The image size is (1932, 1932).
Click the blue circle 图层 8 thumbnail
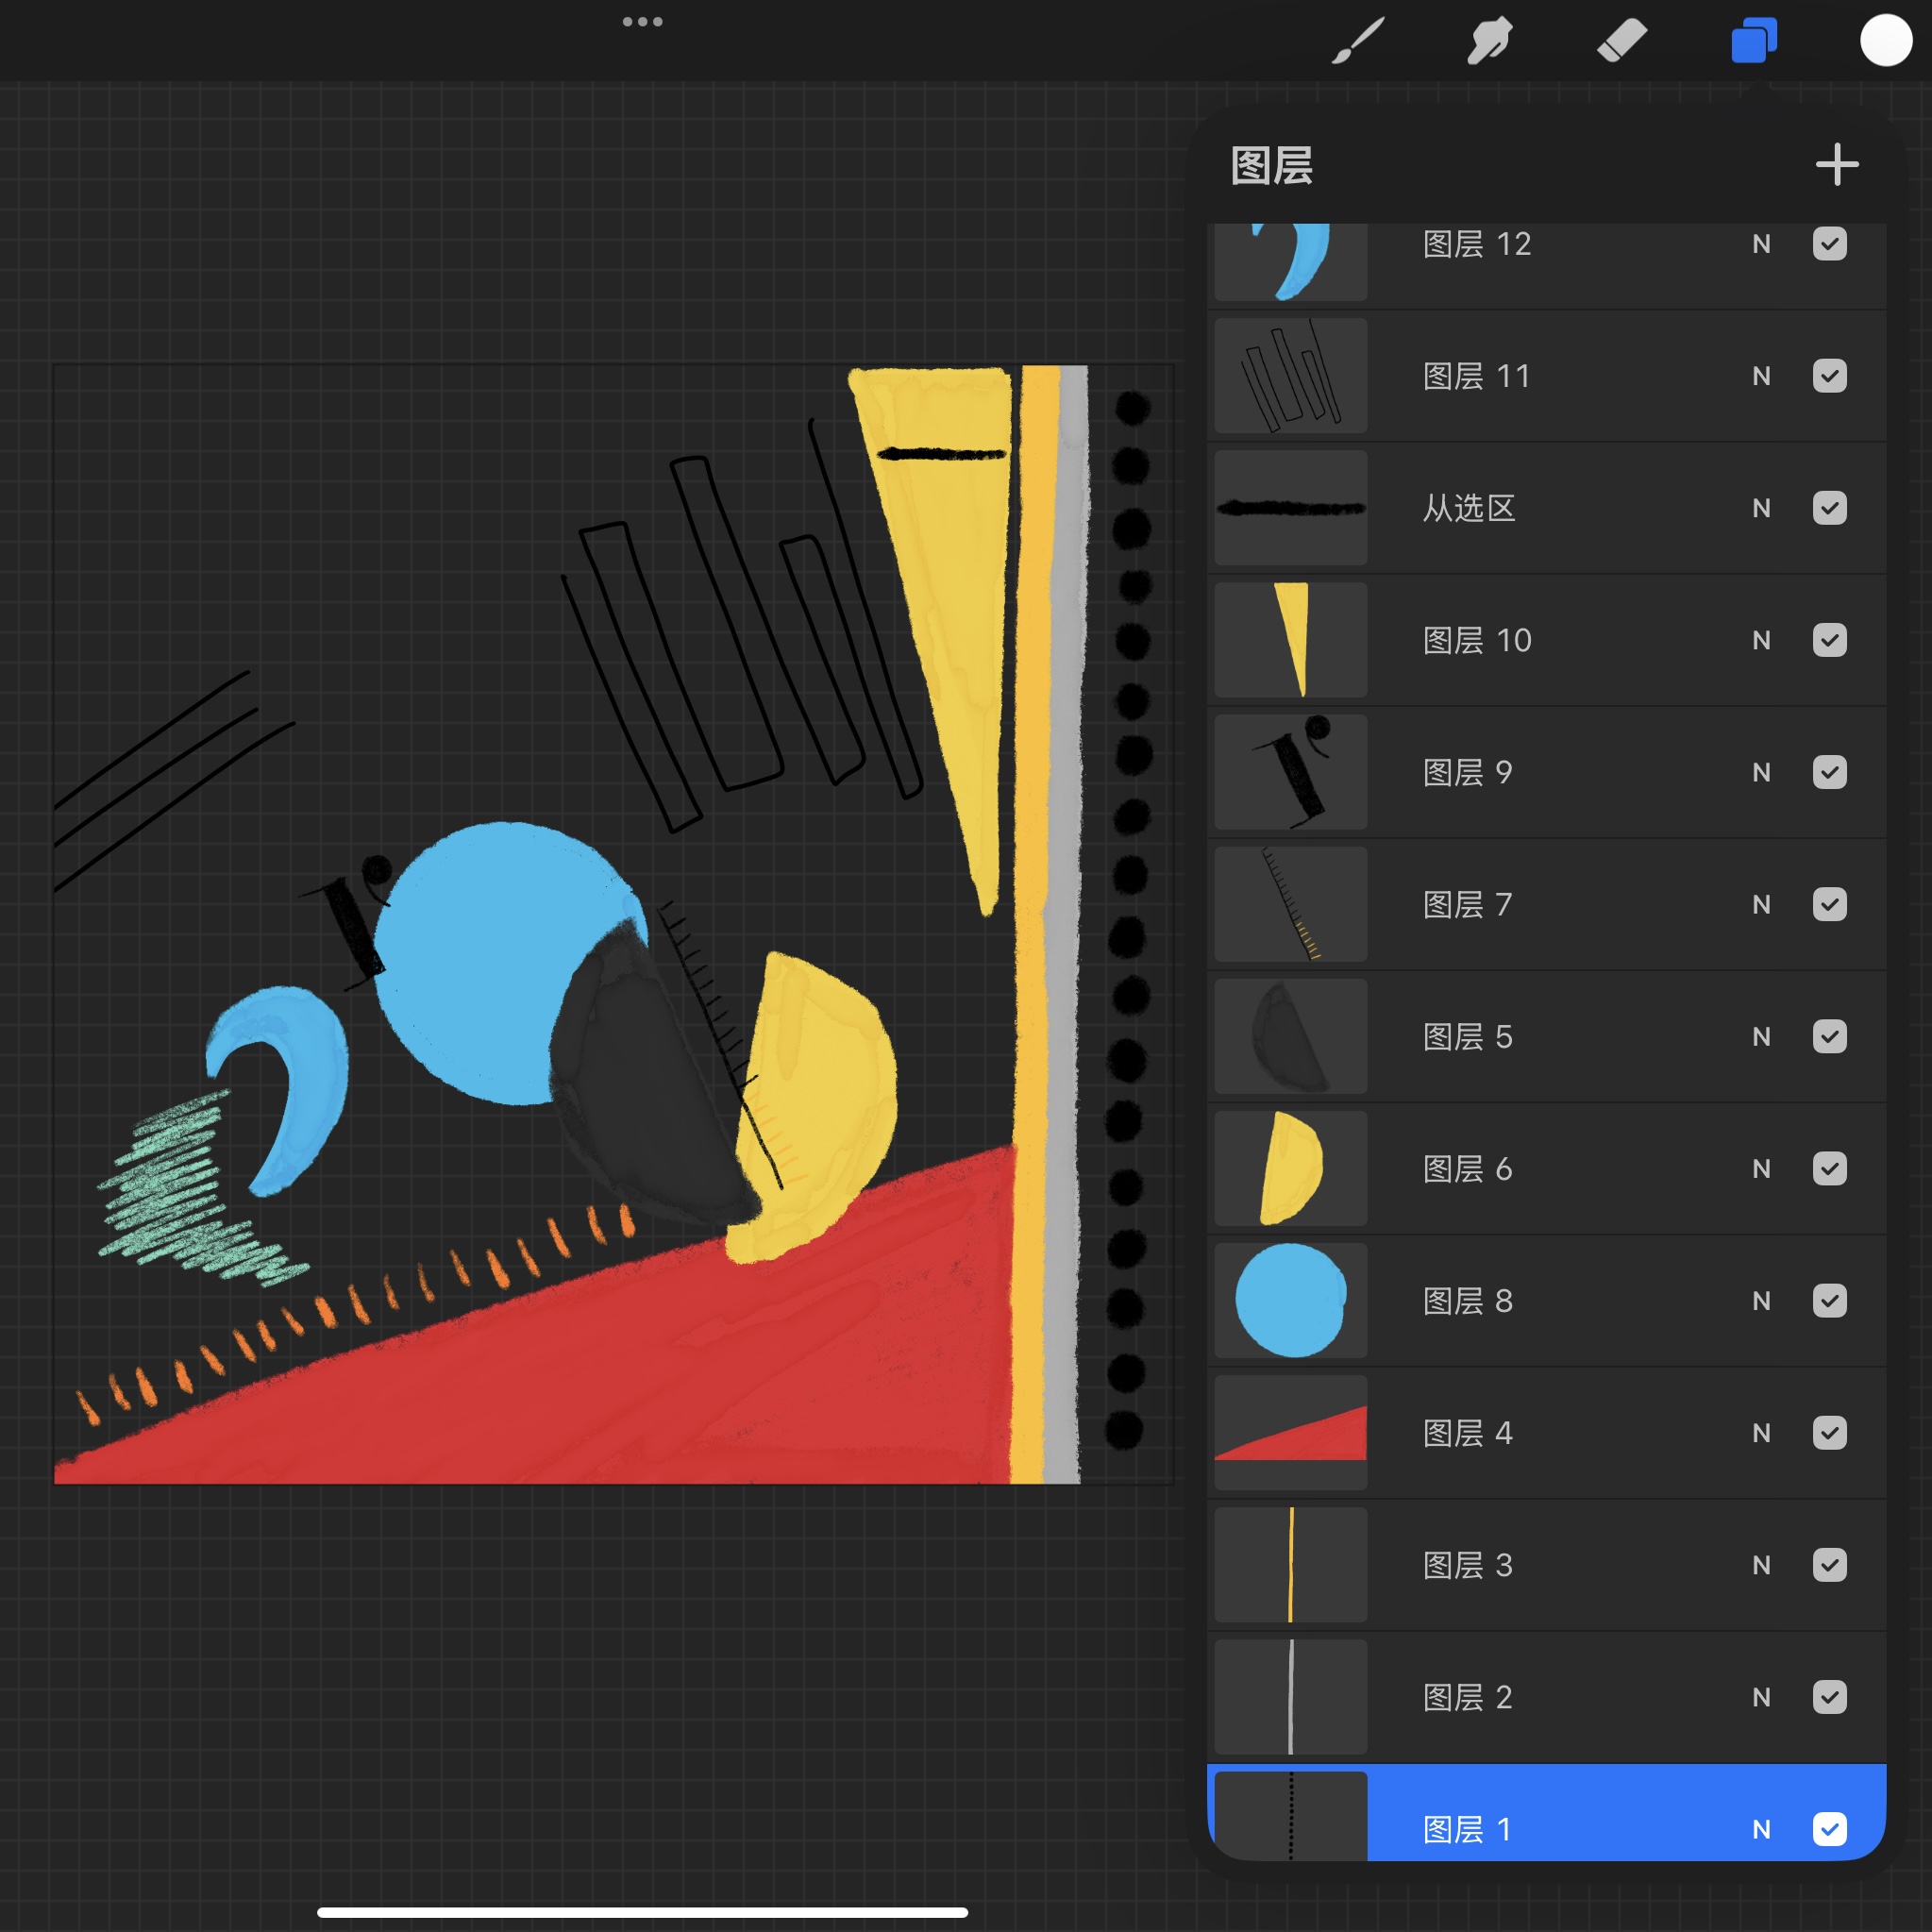pos(1290,1301)
